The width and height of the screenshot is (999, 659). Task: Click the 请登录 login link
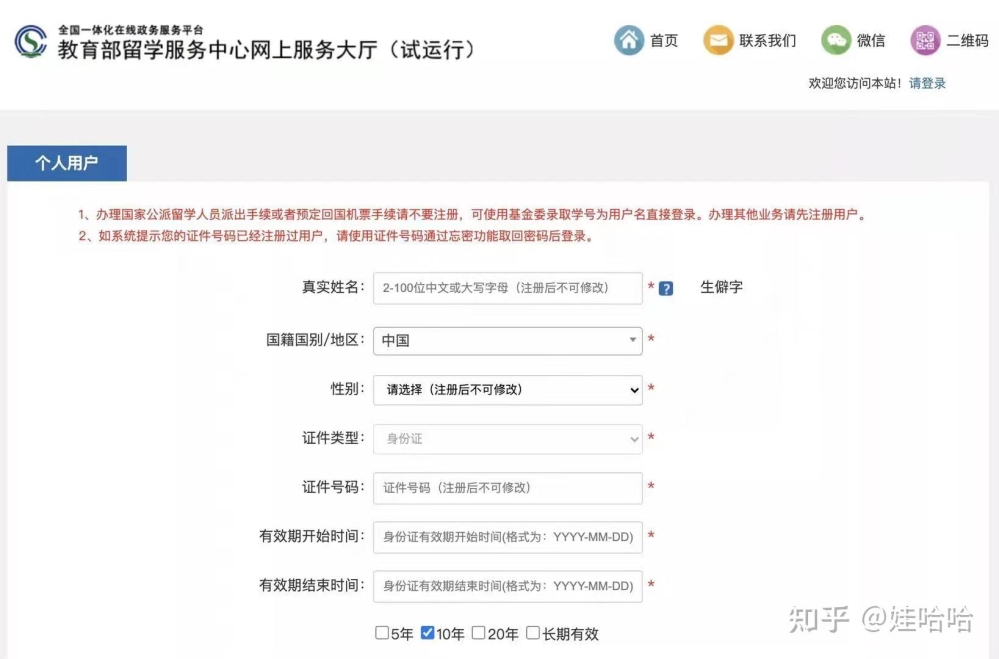(927, 83)
